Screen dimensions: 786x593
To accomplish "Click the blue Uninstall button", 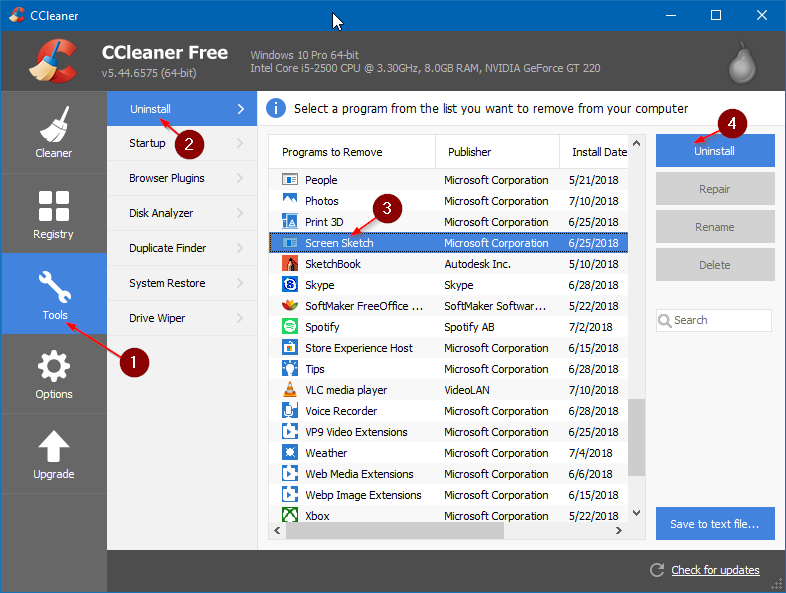I will pos(715,150).
